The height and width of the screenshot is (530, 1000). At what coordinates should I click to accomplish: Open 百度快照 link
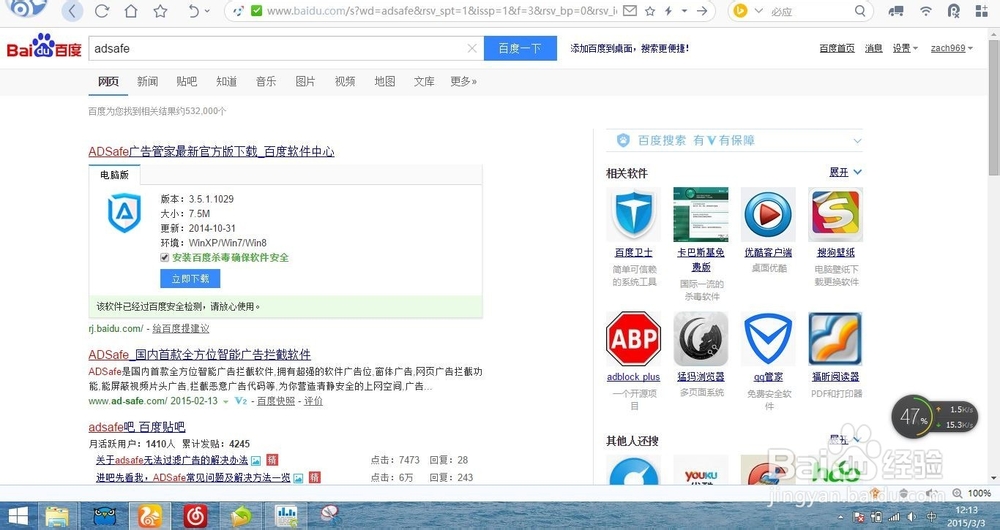pyautogui.click(x=276, y=401)
